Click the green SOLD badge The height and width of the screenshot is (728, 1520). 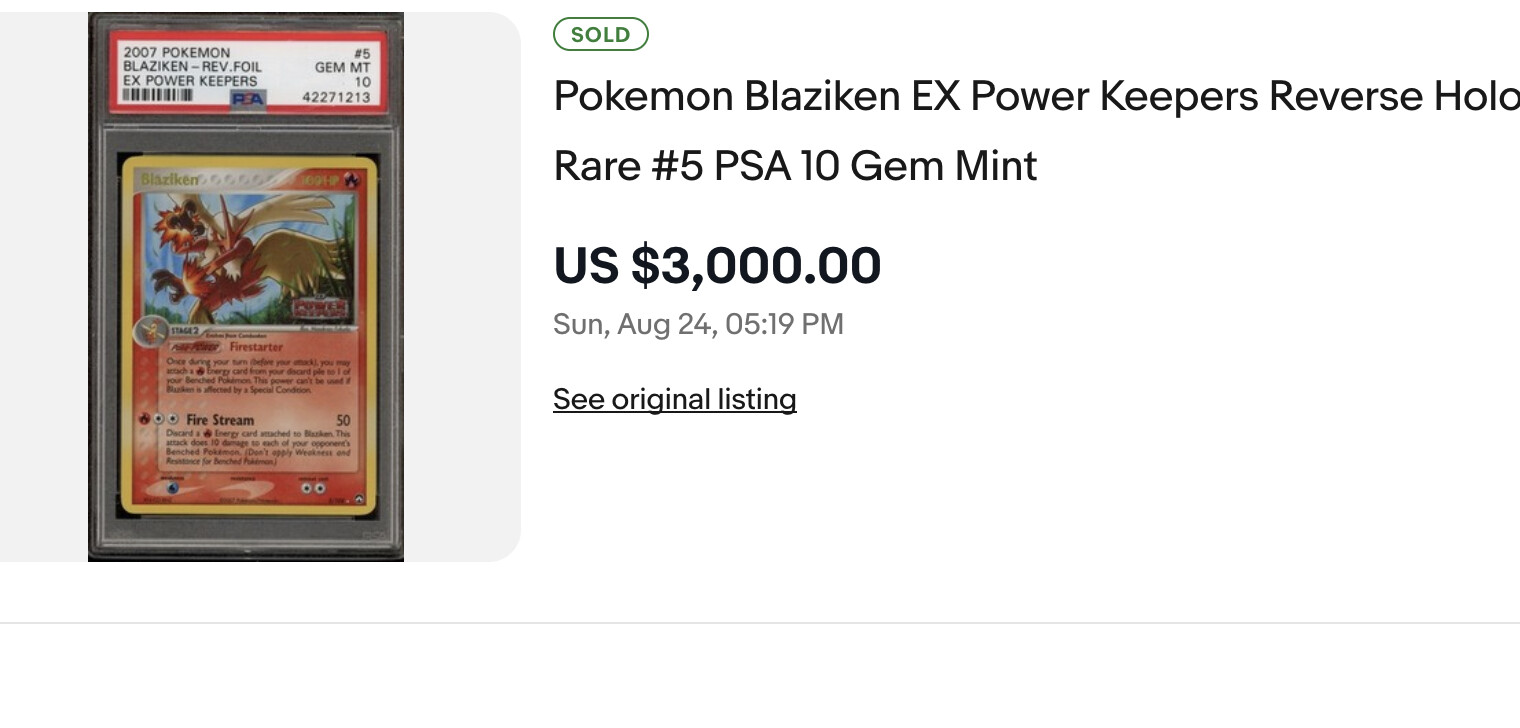(600, 35)
